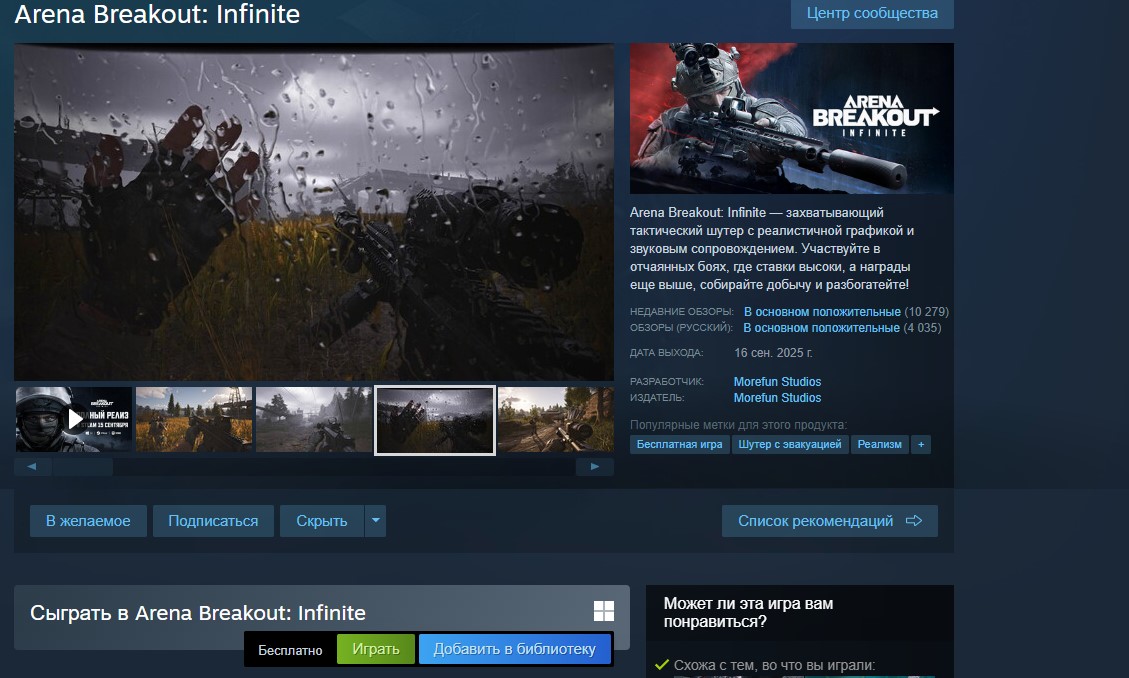The image size is (1129, 678).
Task: Select the Реализм tag
Action: pos(880,444)
